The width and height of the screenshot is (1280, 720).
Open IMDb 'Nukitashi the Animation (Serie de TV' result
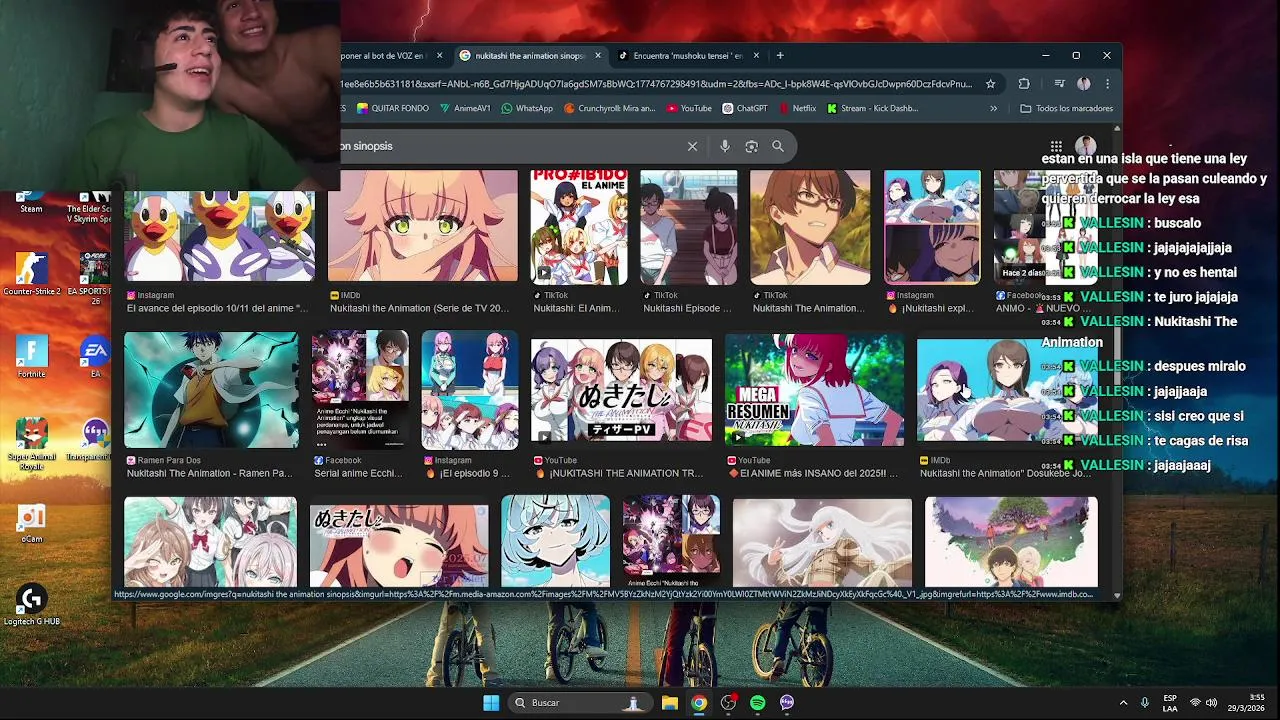pyautogui.click(x=423, y=228)
